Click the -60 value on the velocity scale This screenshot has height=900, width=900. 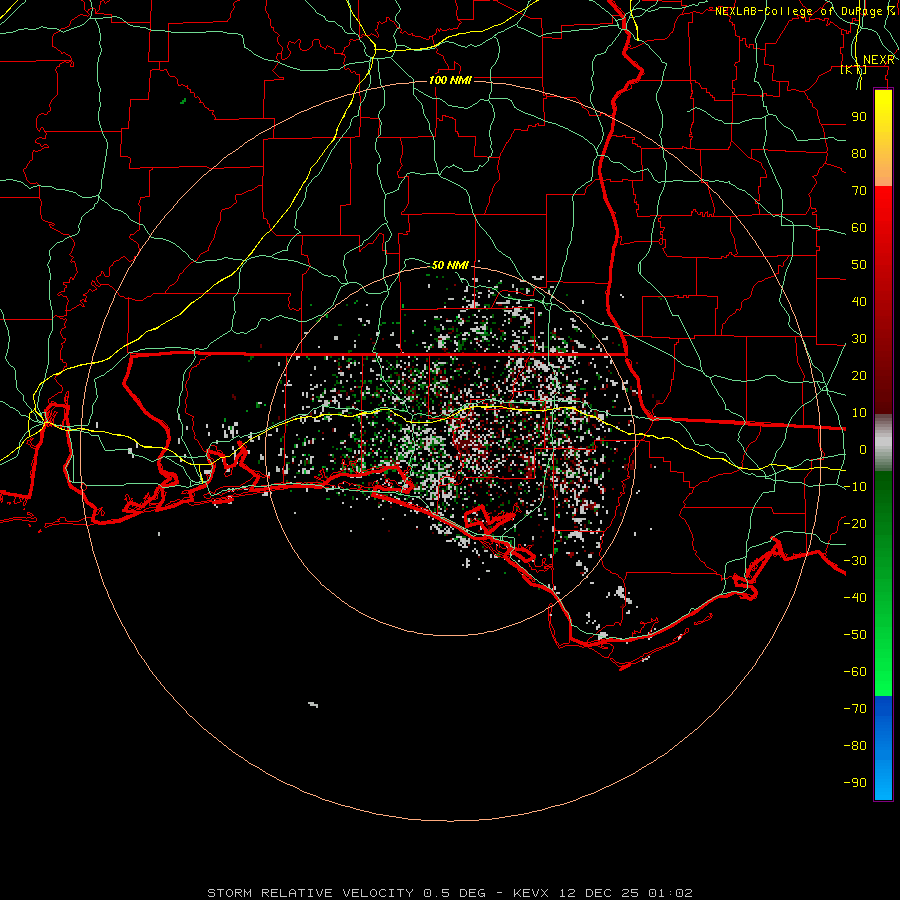(855, 672)
